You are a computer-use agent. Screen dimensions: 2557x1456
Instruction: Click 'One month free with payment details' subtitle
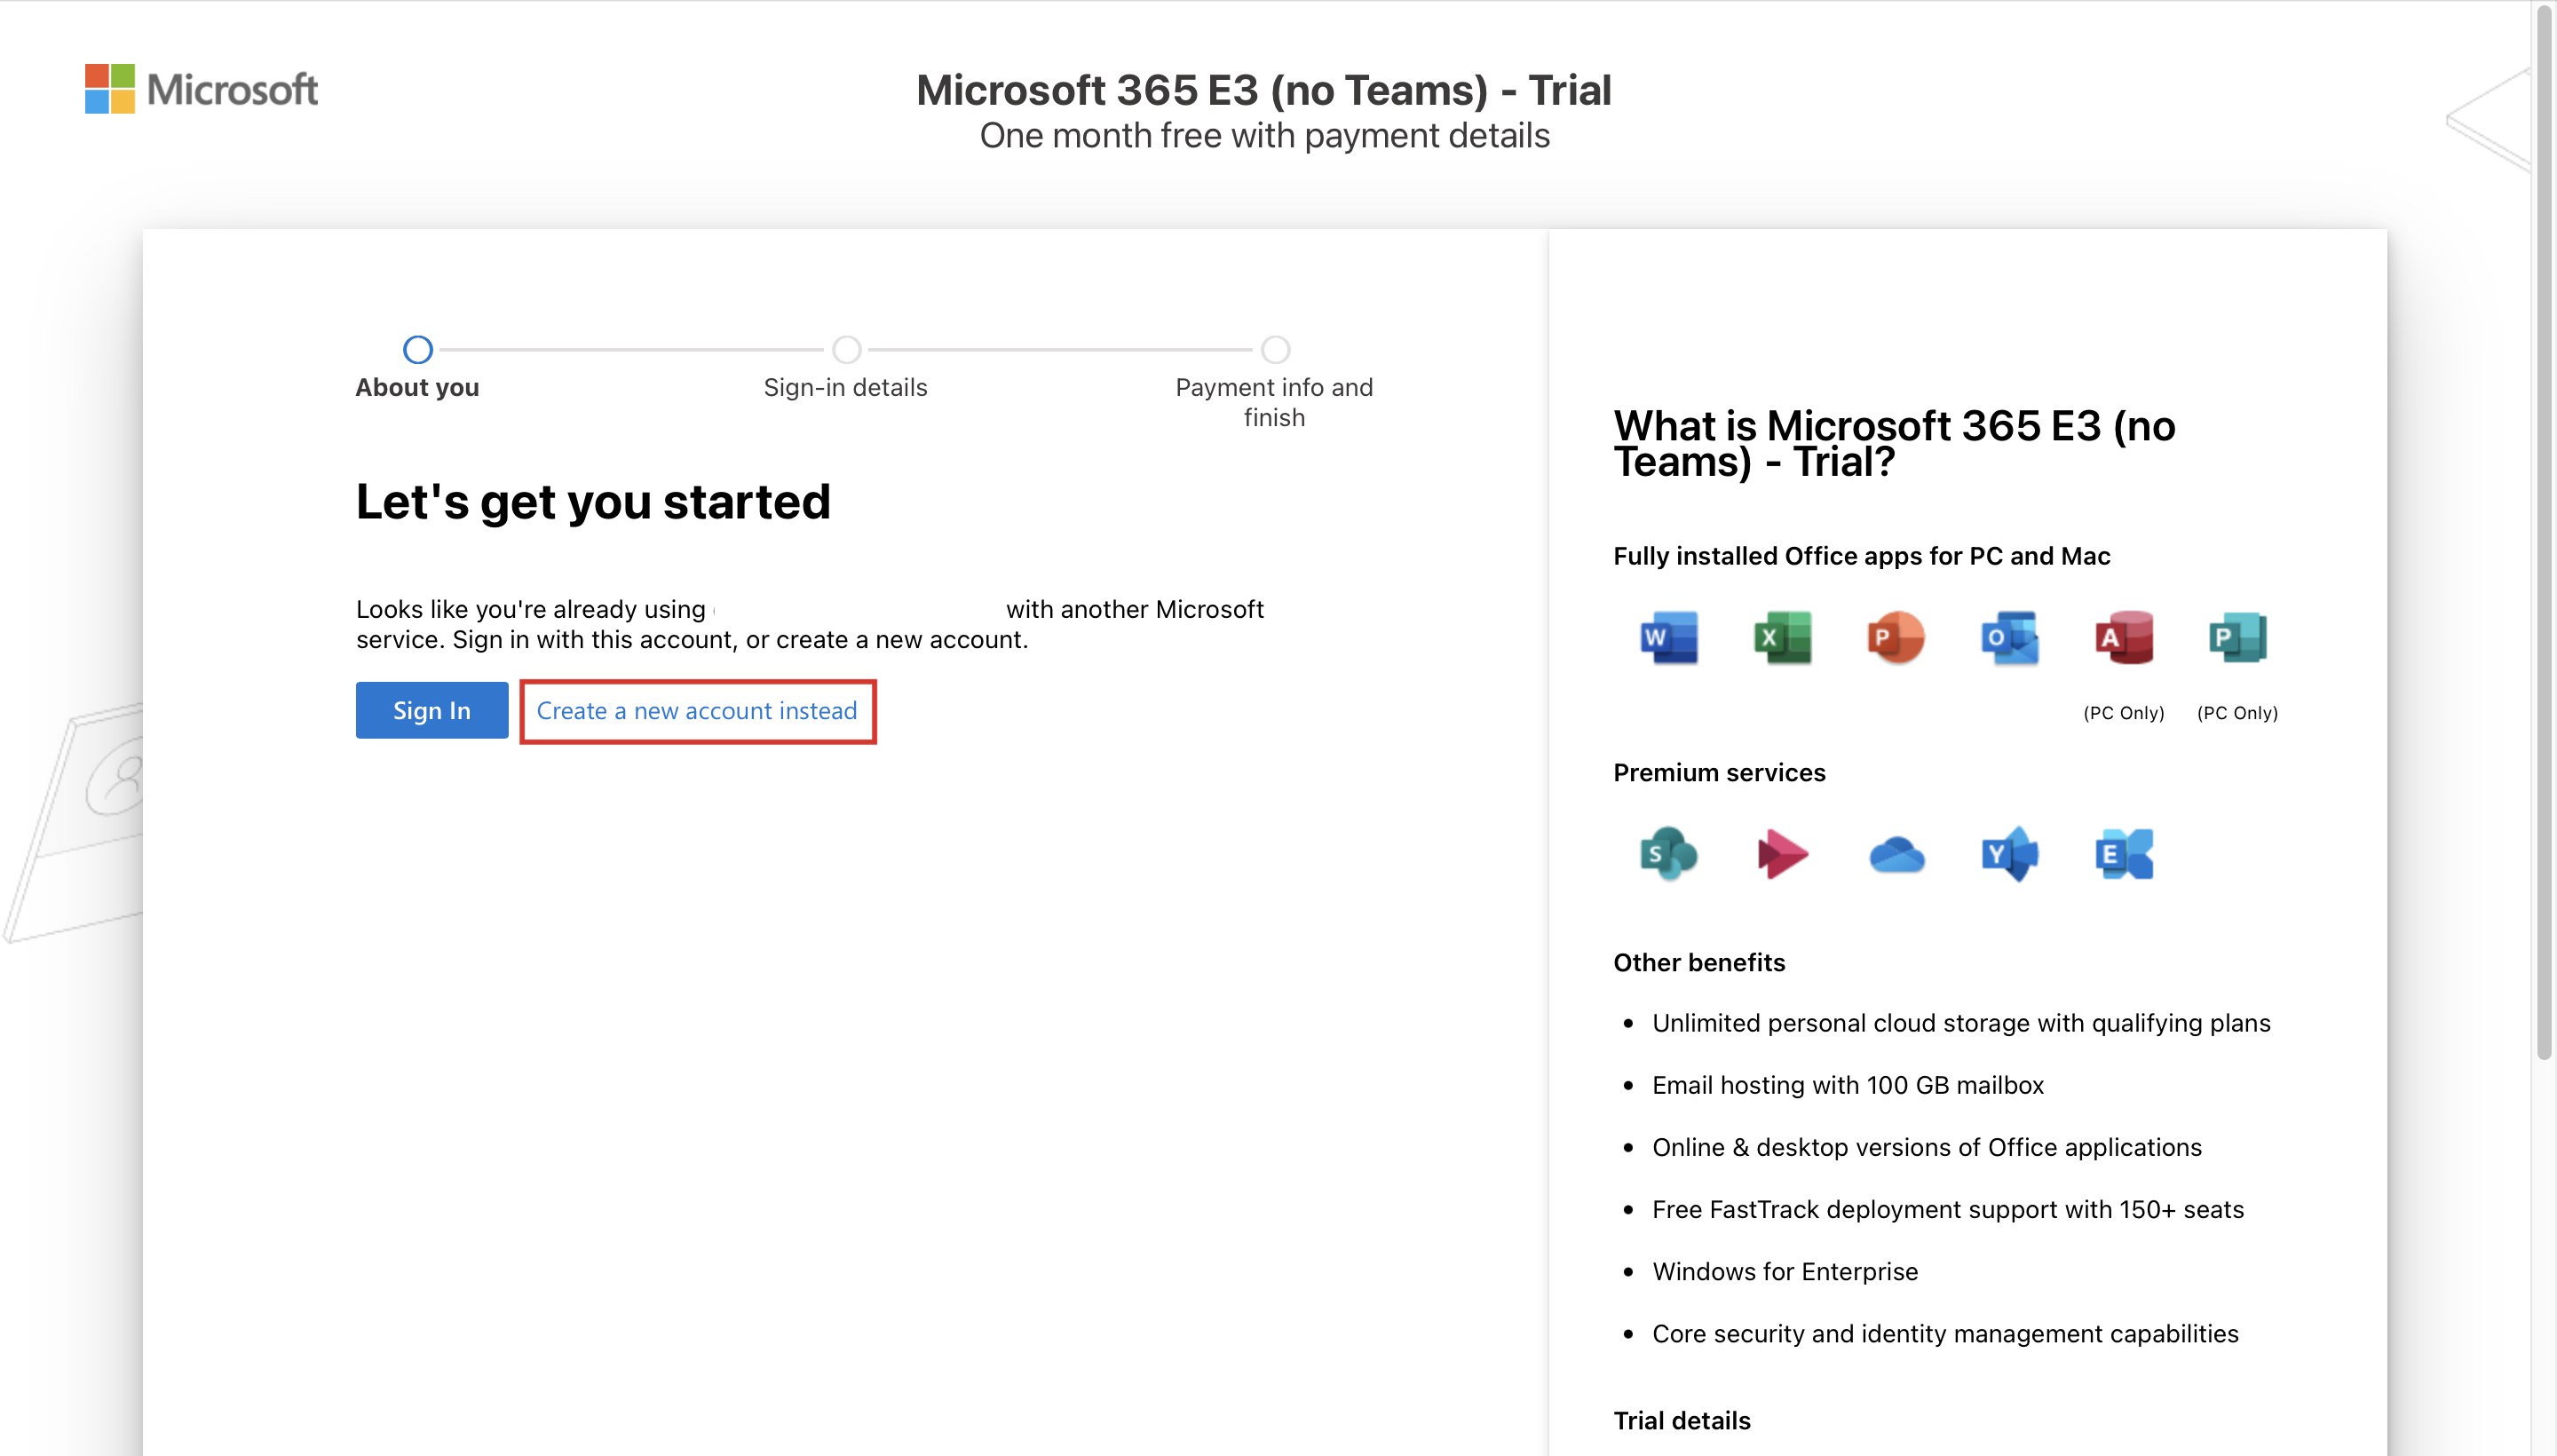[x=1264, y=136]
